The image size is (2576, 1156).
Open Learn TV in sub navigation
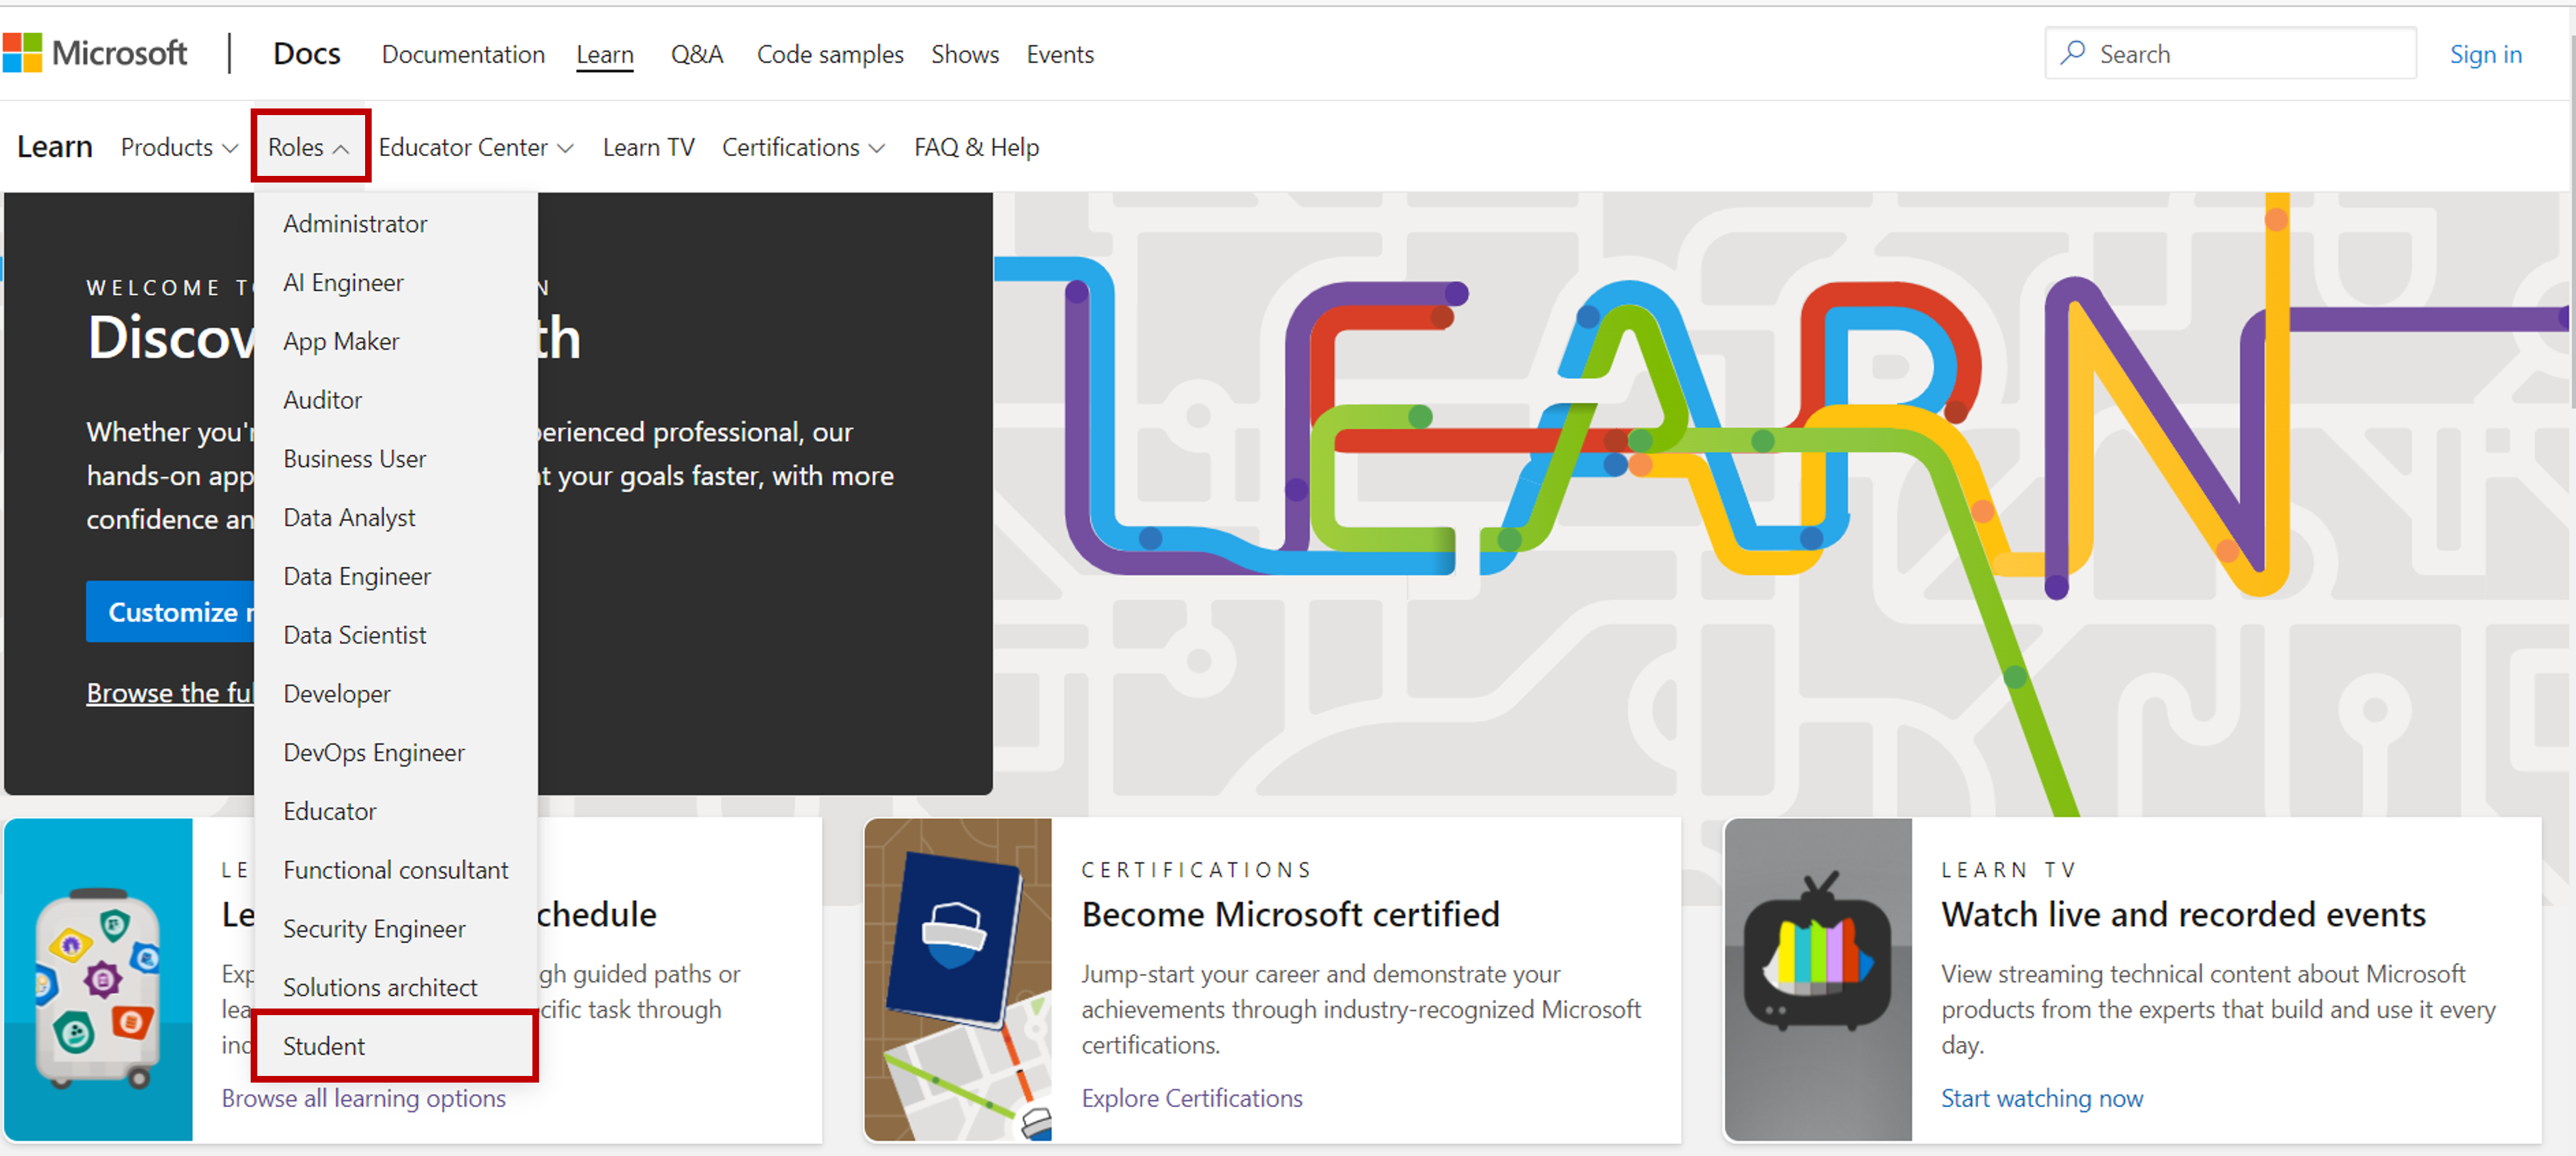click(x=648, y=147)
